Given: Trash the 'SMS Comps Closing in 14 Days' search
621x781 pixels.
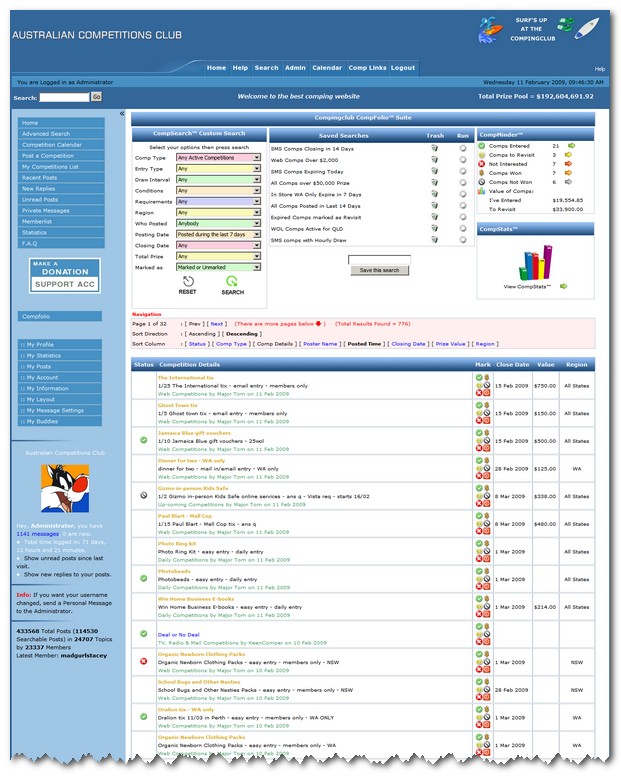Looking at the screenshot, I should [435, 148].
